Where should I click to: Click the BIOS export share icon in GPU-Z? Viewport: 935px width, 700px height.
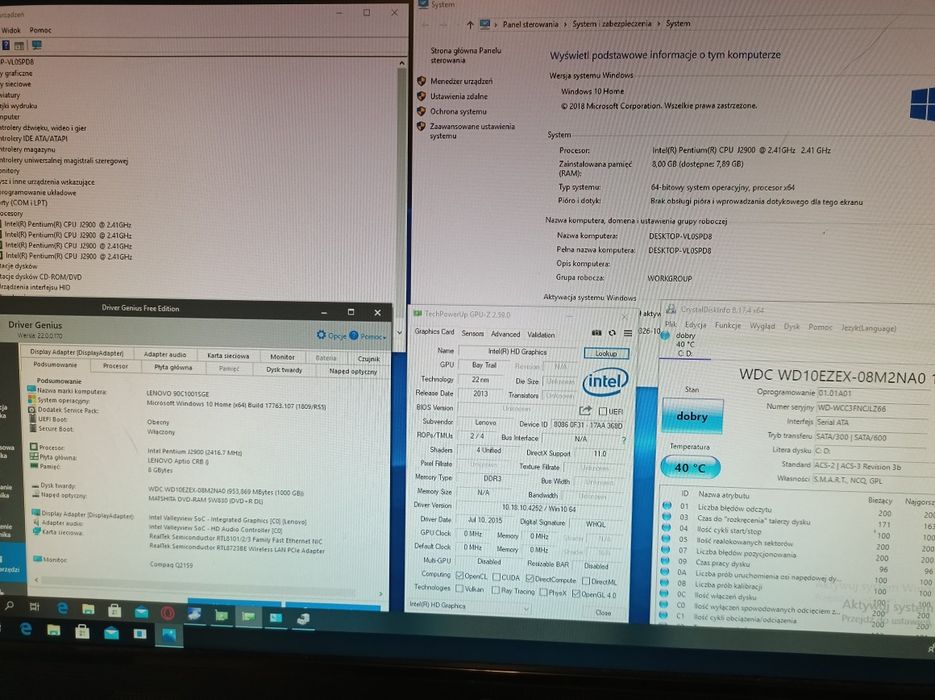[x=585, y=410]
